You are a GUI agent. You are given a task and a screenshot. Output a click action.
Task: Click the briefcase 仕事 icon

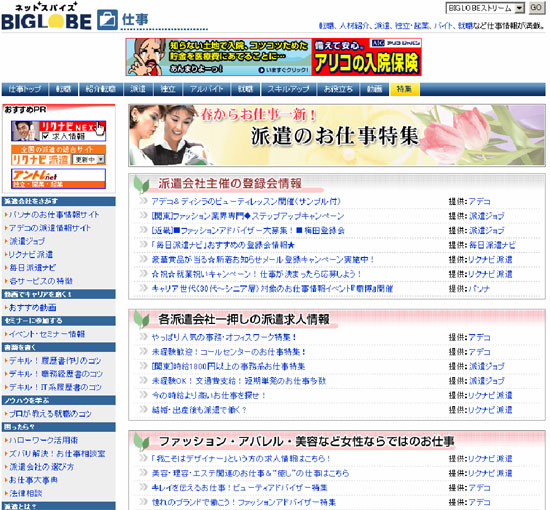click(107, 20)
